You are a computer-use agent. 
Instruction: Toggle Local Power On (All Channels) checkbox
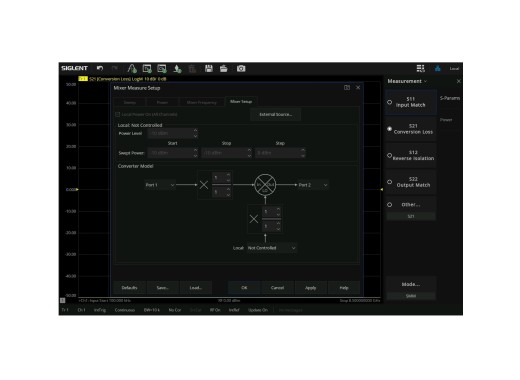[118, 114]
